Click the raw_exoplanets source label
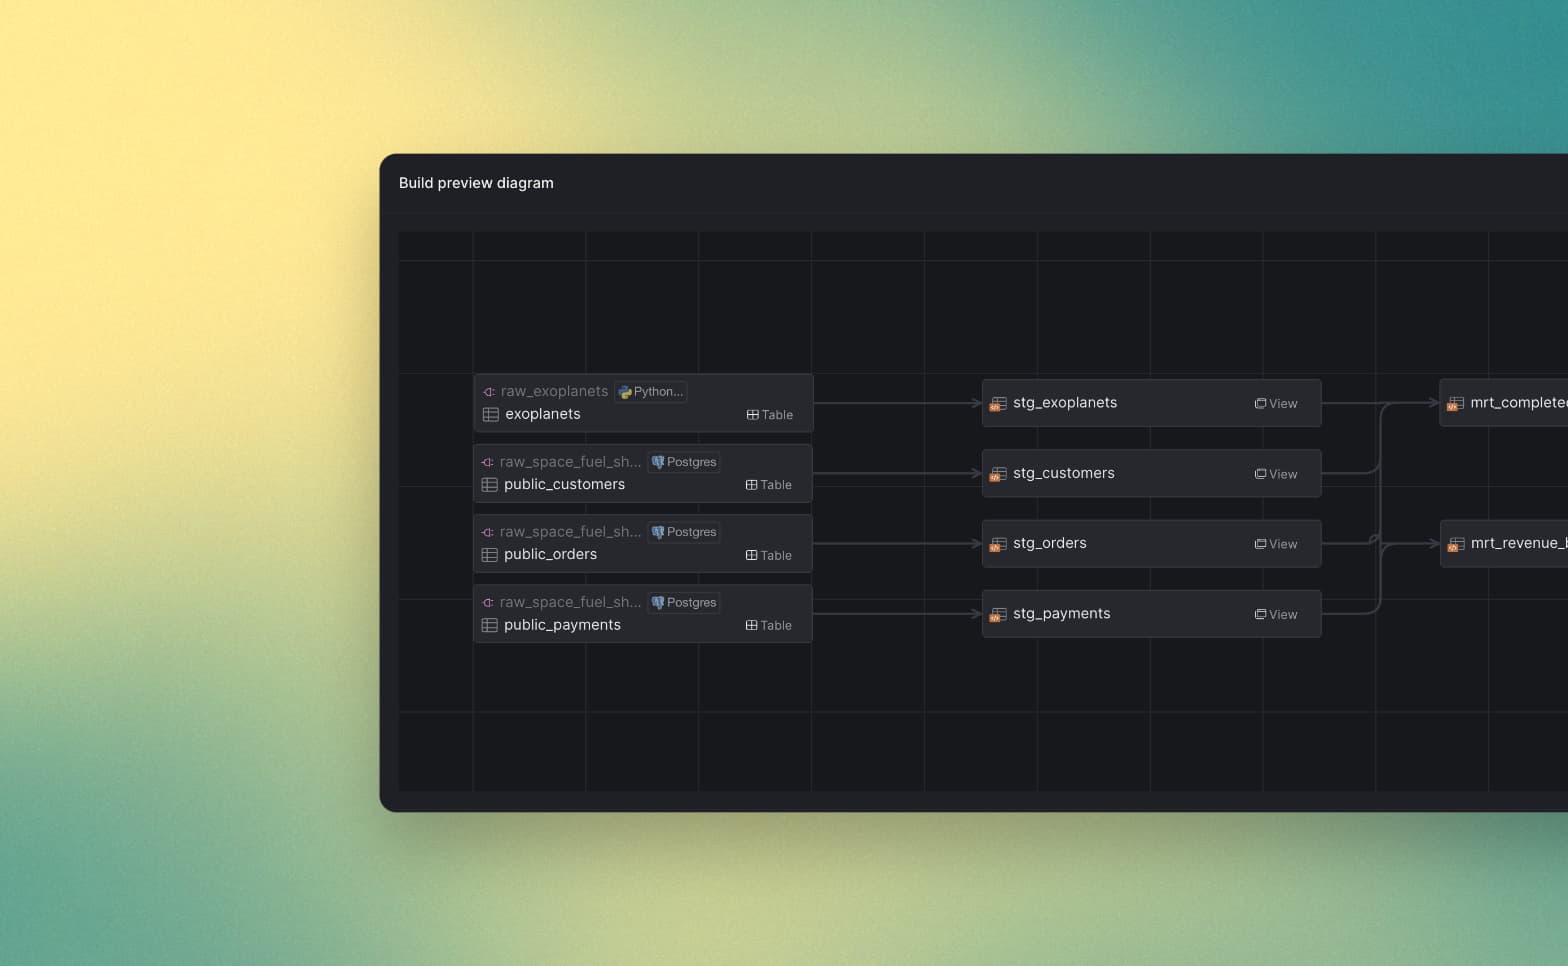 point(554,391)
